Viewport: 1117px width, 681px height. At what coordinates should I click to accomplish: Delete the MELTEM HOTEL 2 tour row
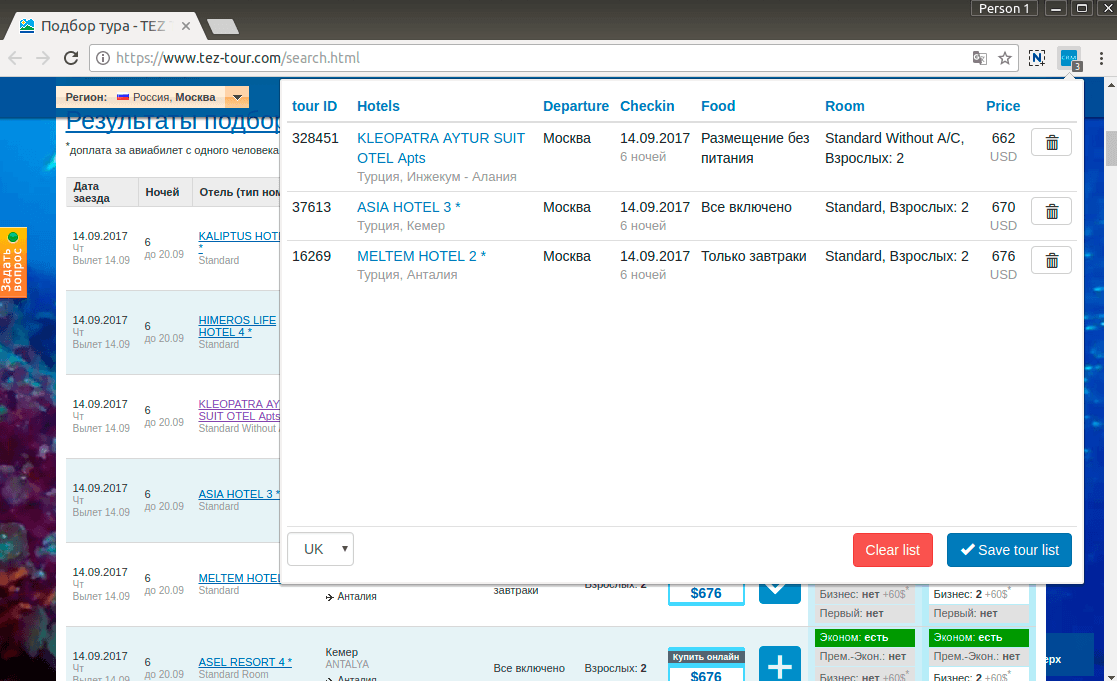[x=1051, y=261]
